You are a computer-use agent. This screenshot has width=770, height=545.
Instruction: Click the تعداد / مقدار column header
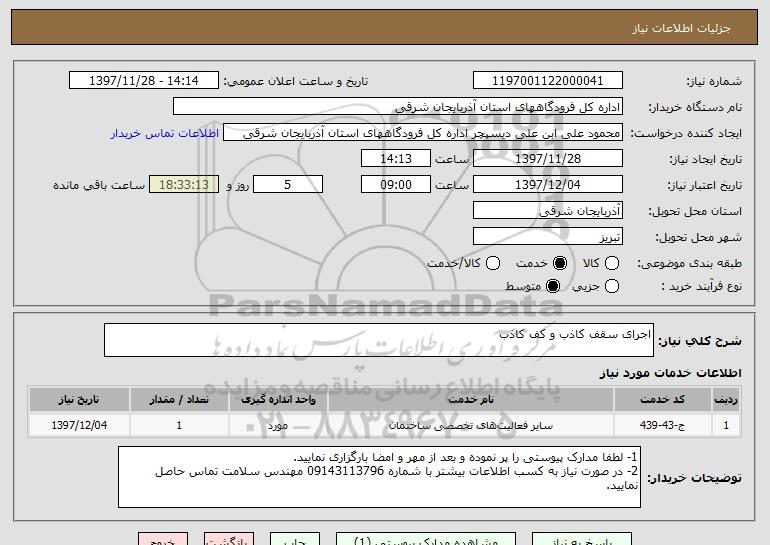[x=179, y=400]
